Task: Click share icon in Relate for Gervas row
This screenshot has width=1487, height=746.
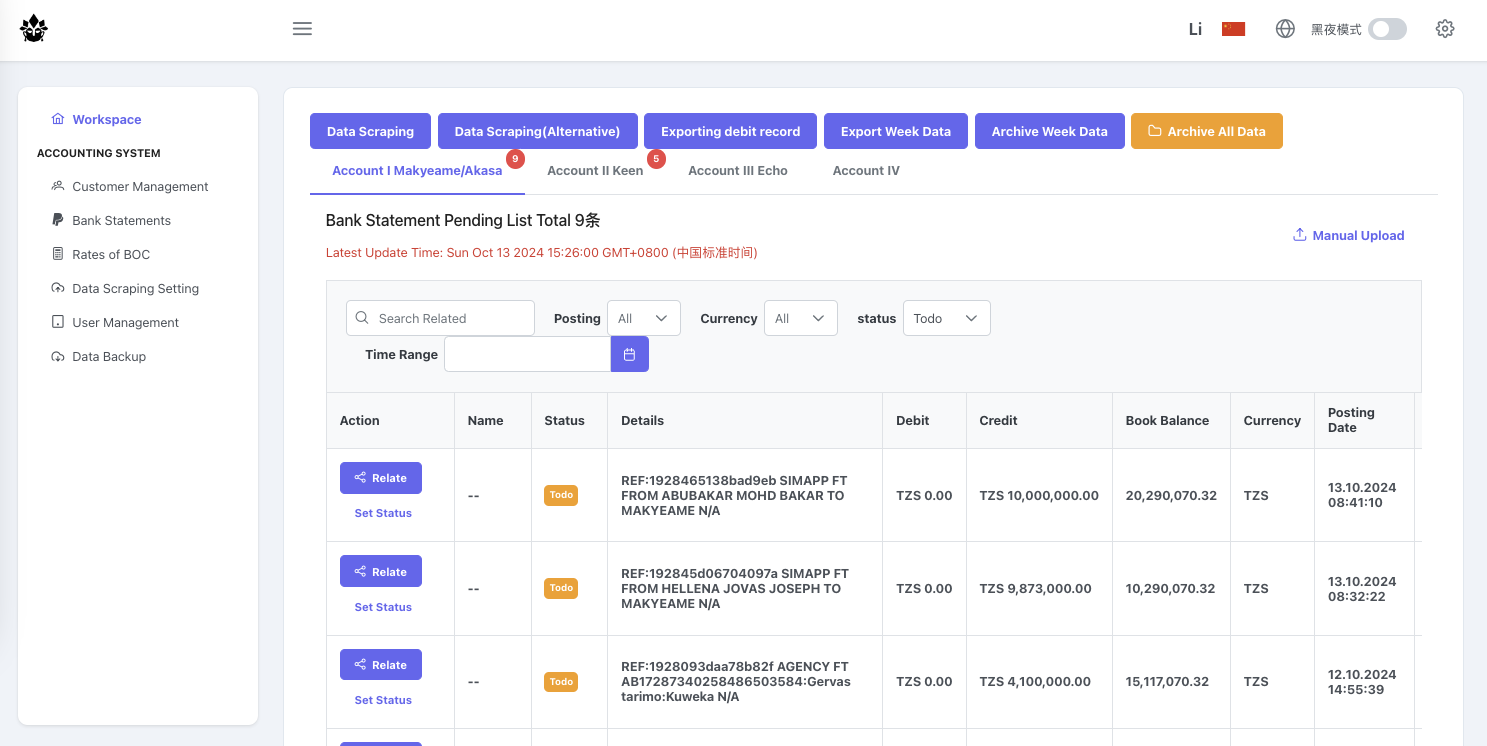Action: click(360, 665)
